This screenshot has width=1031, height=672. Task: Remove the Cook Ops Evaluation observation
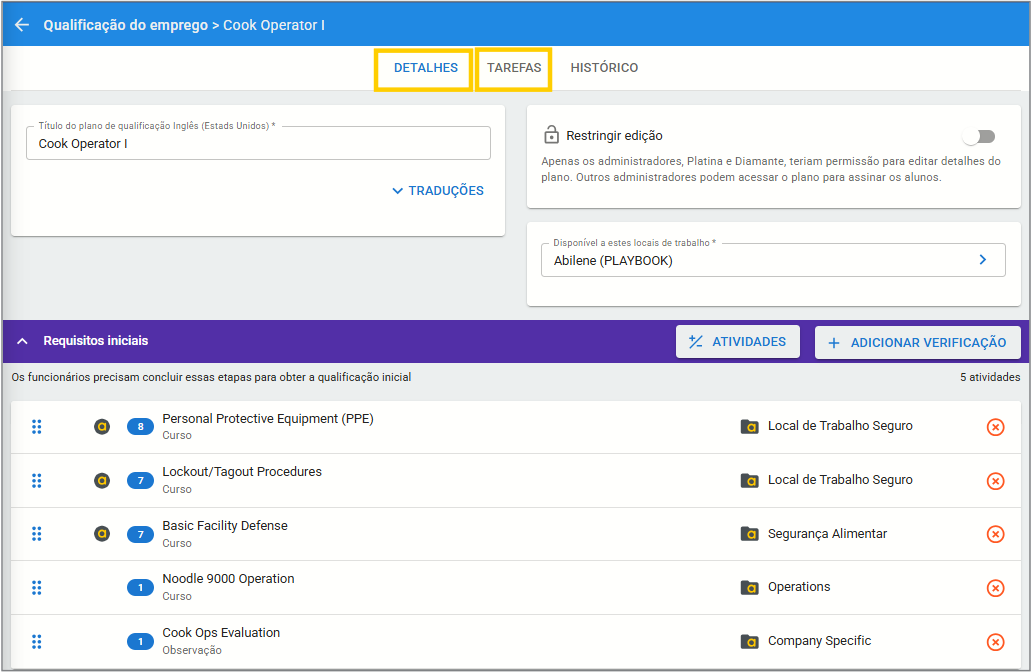tap(995, 642)
